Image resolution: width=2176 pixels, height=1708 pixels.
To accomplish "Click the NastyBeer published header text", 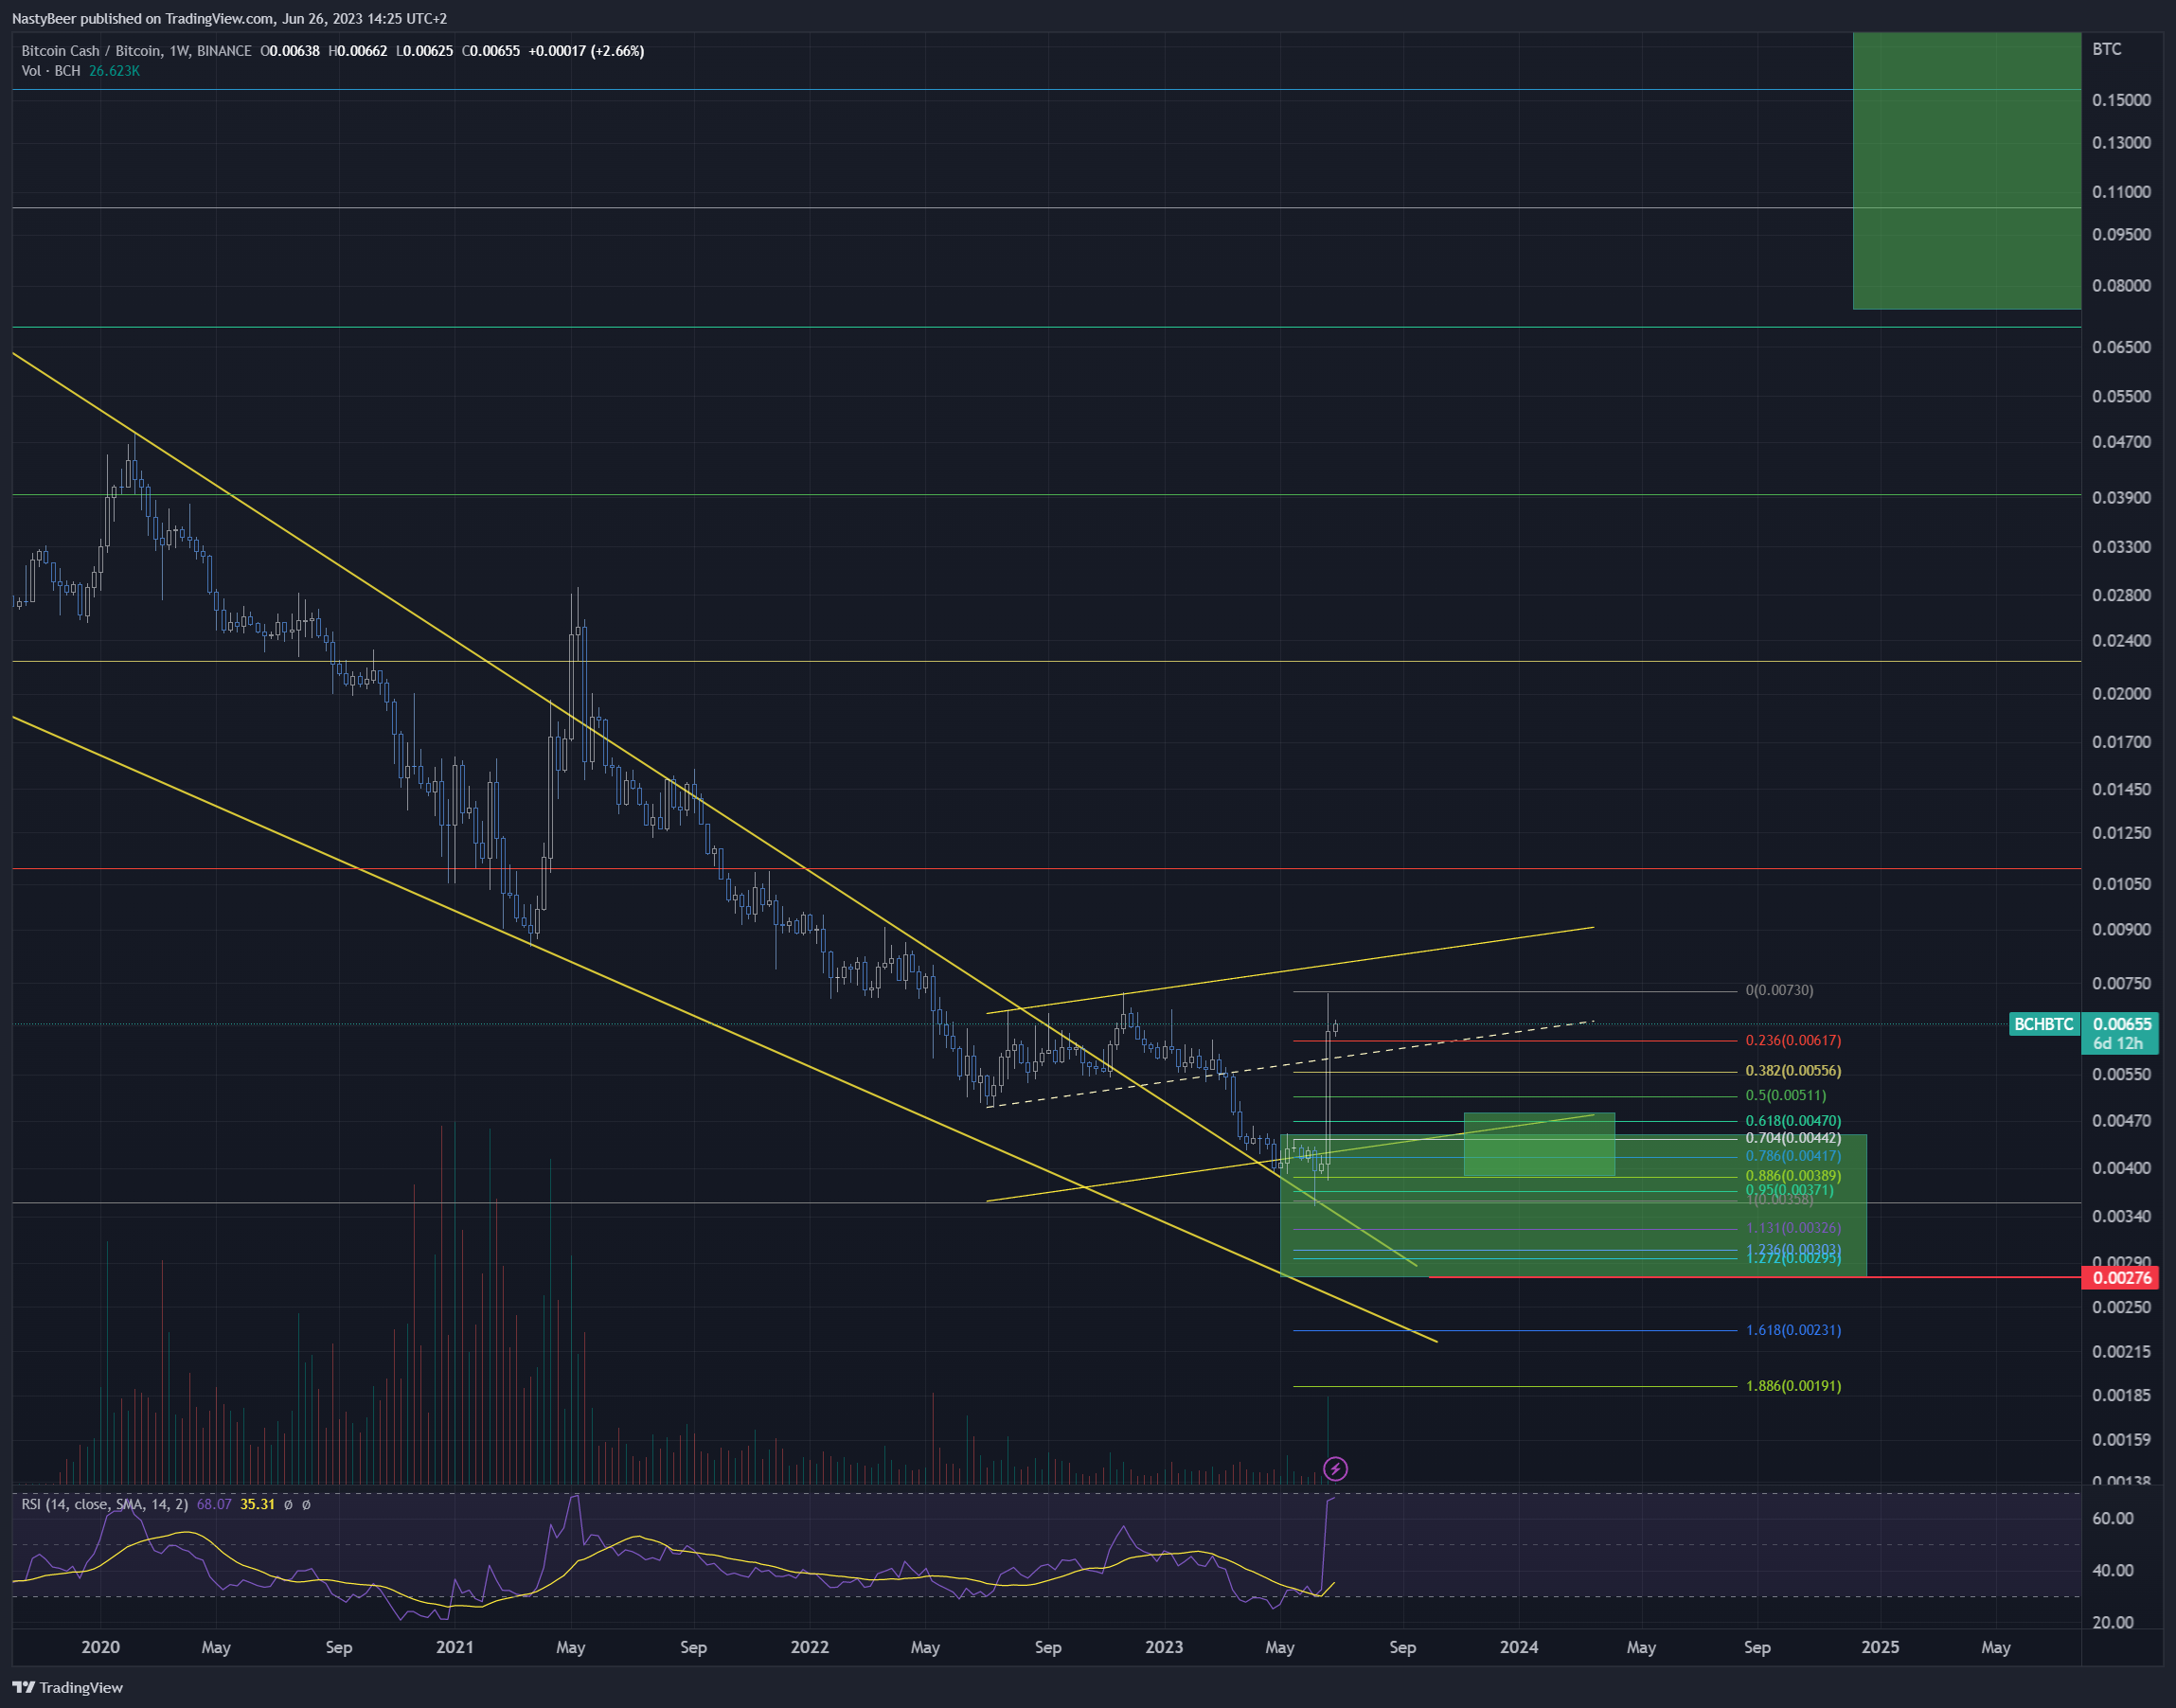I will click(229, 18).
